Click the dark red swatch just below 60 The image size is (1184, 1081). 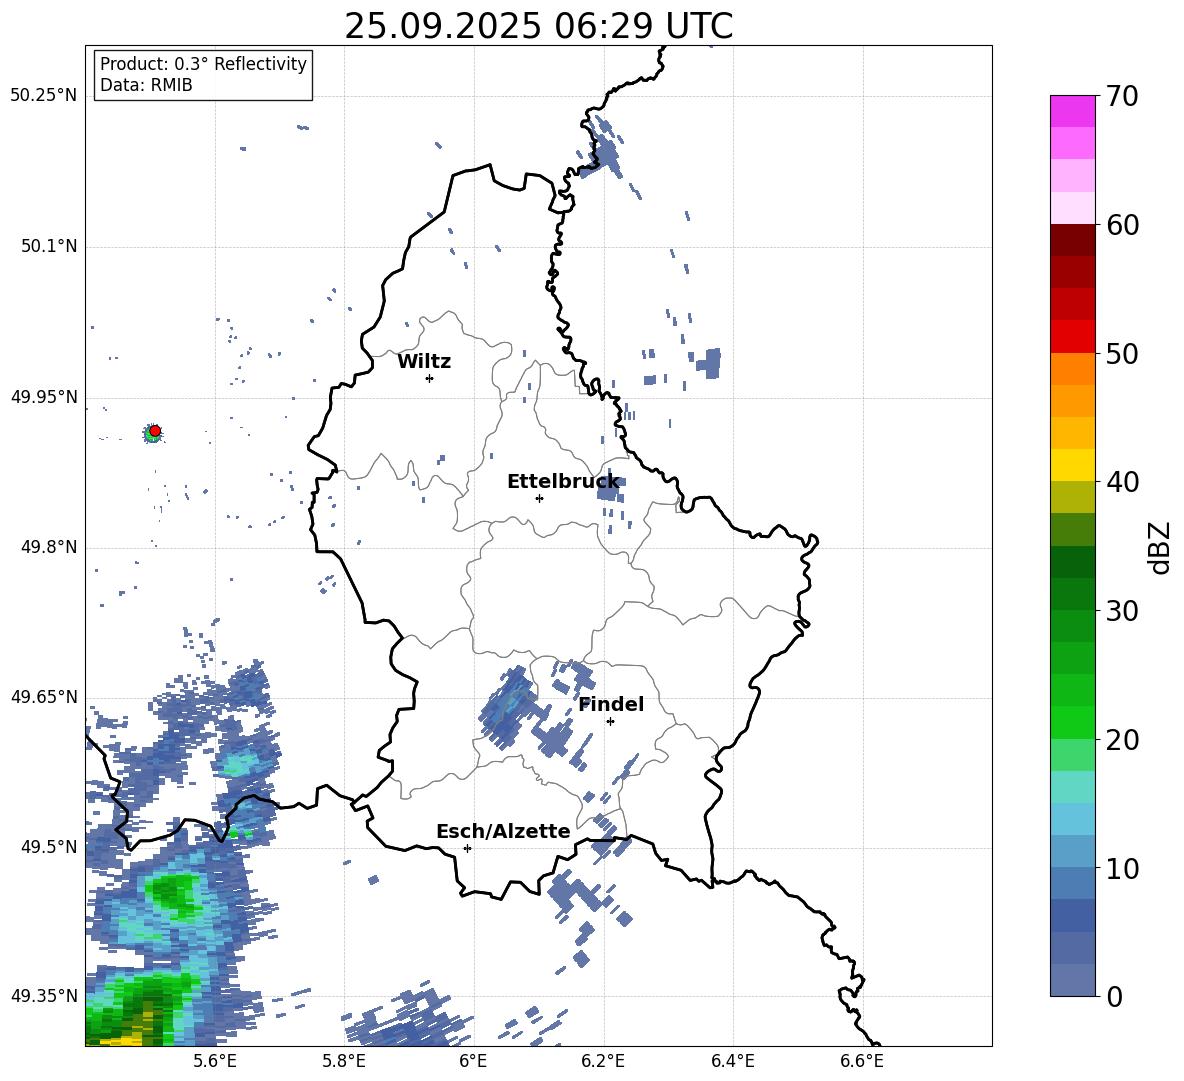(x=1073, y=240)
